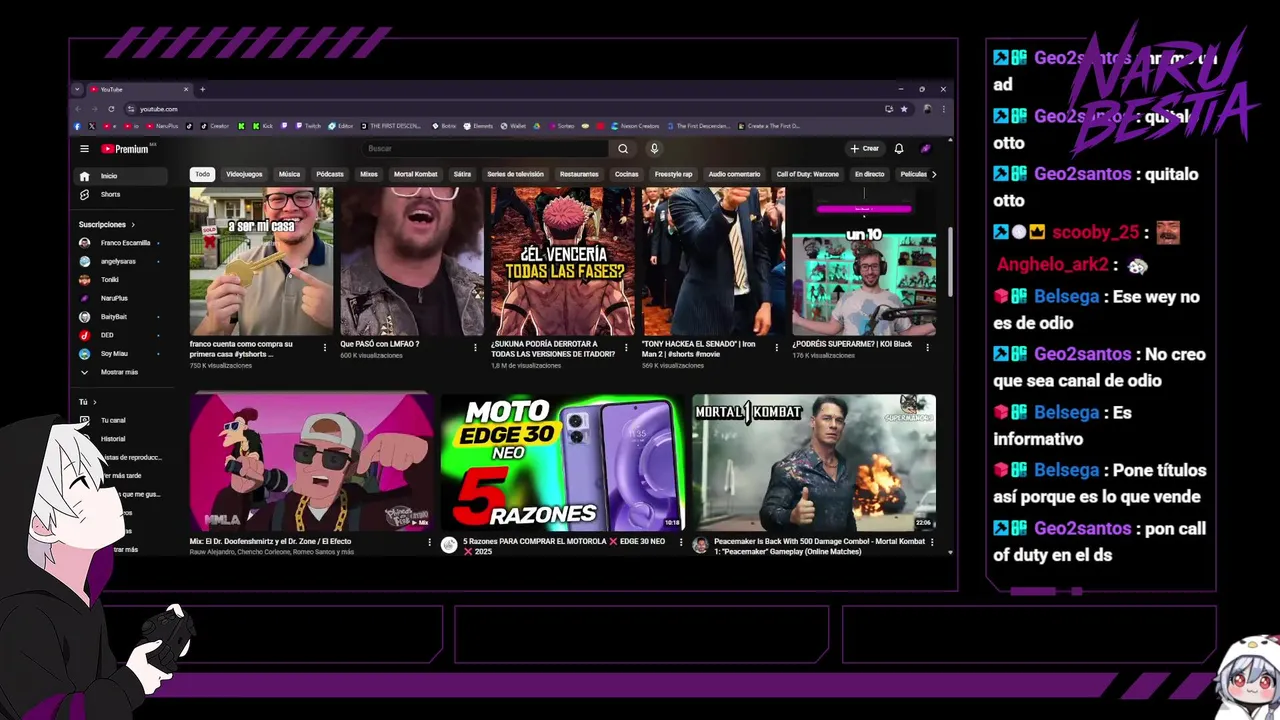Click scooby_25 username in chat
Screen dimensions: 1280x720
click(1096, 232)
